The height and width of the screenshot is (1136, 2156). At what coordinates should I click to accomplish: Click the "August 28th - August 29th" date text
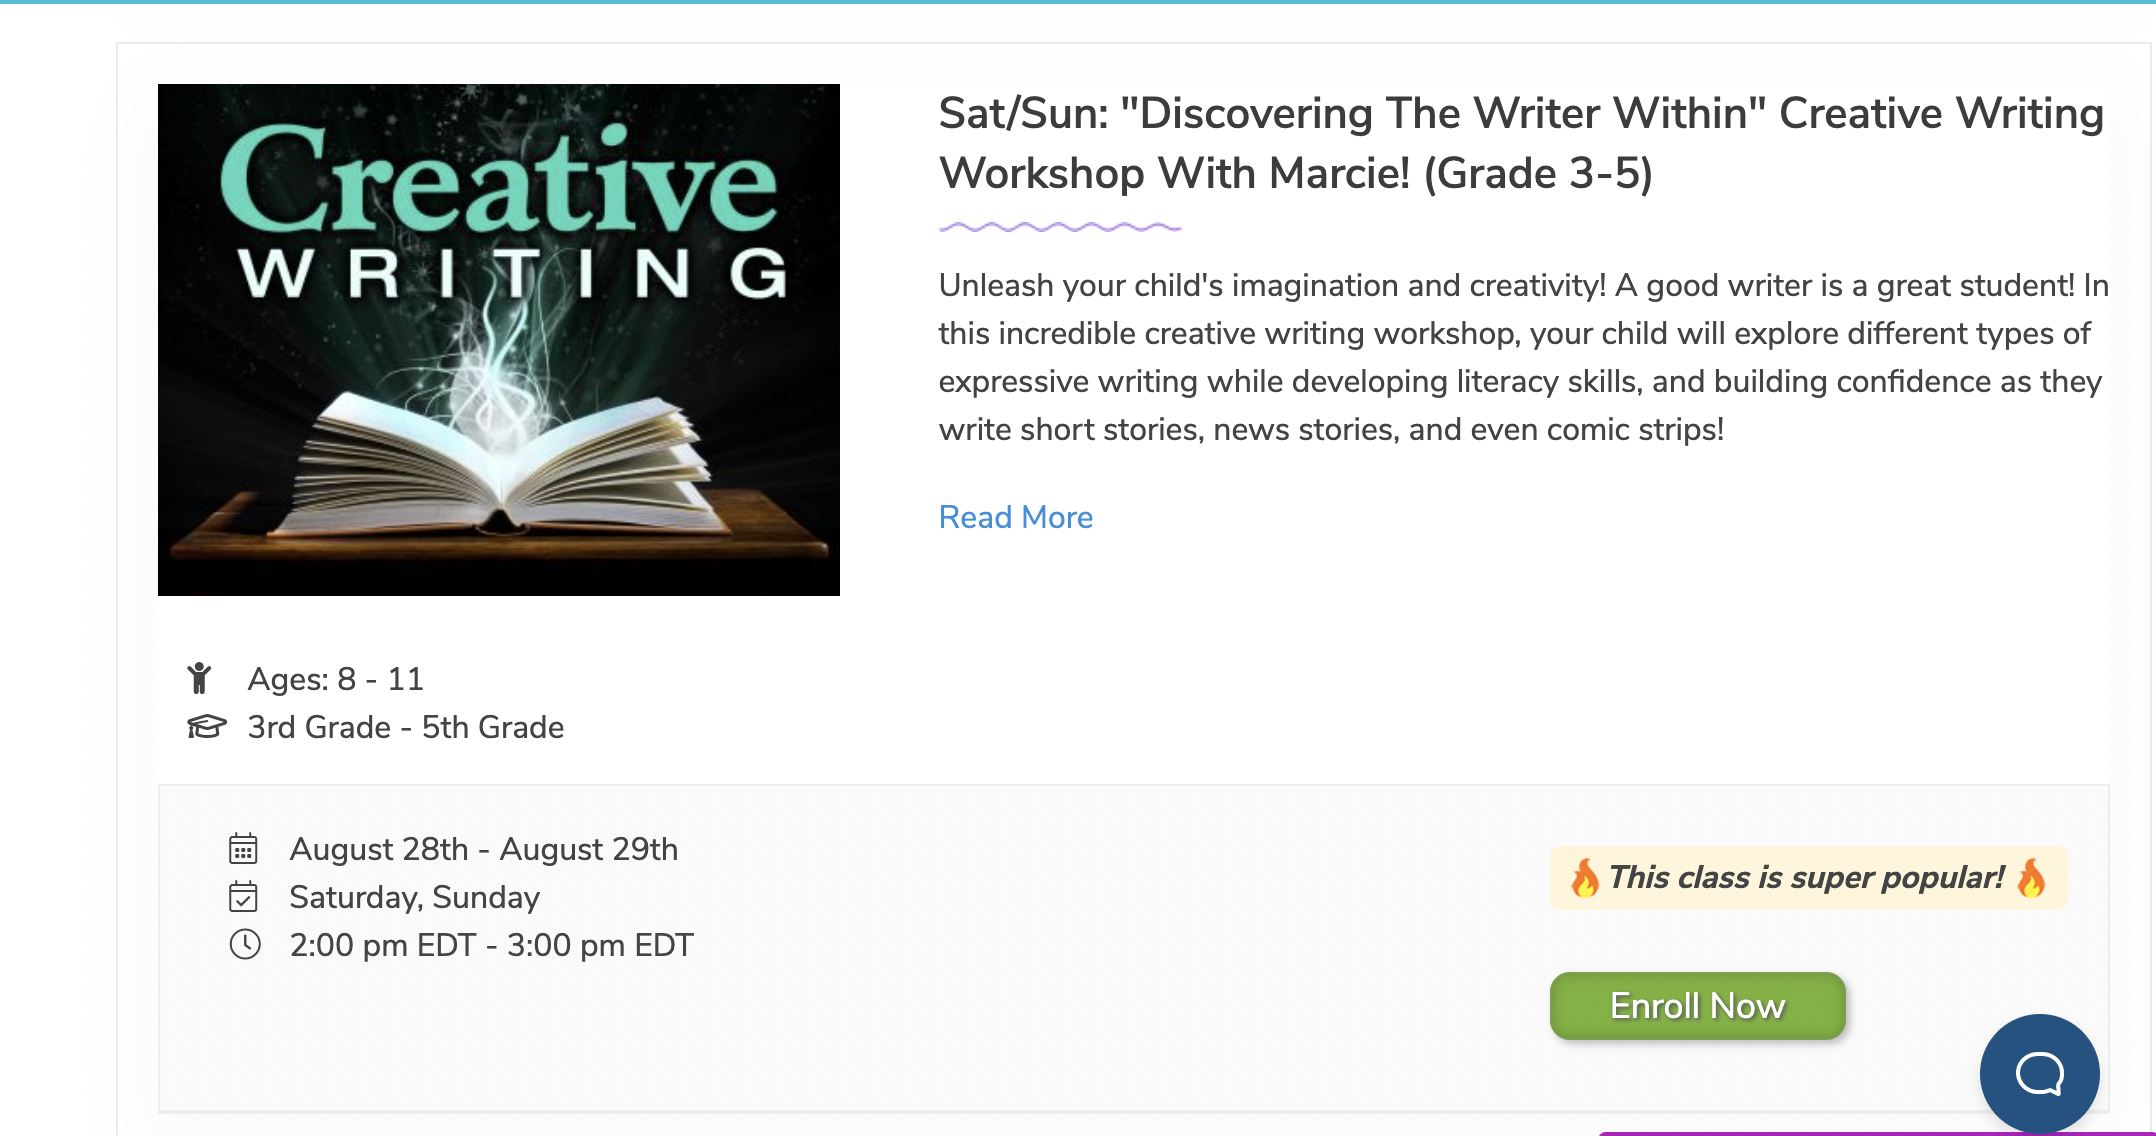click(x=484, y=849)
